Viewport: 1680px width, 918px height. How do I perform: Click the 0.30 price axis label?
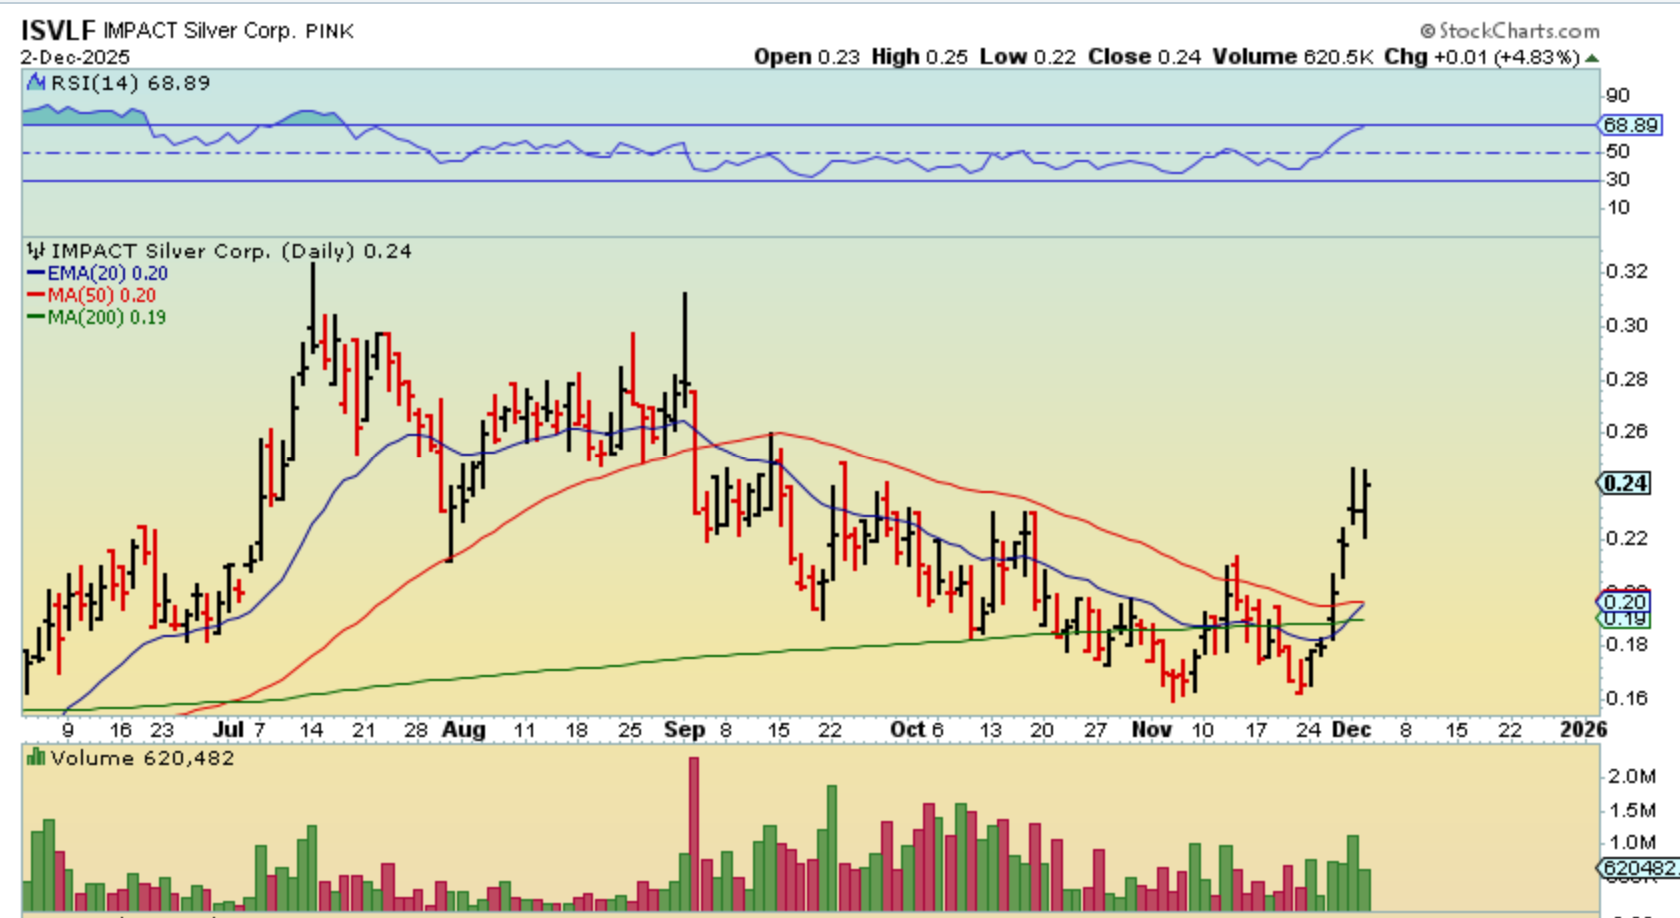tap(1626, 326)
